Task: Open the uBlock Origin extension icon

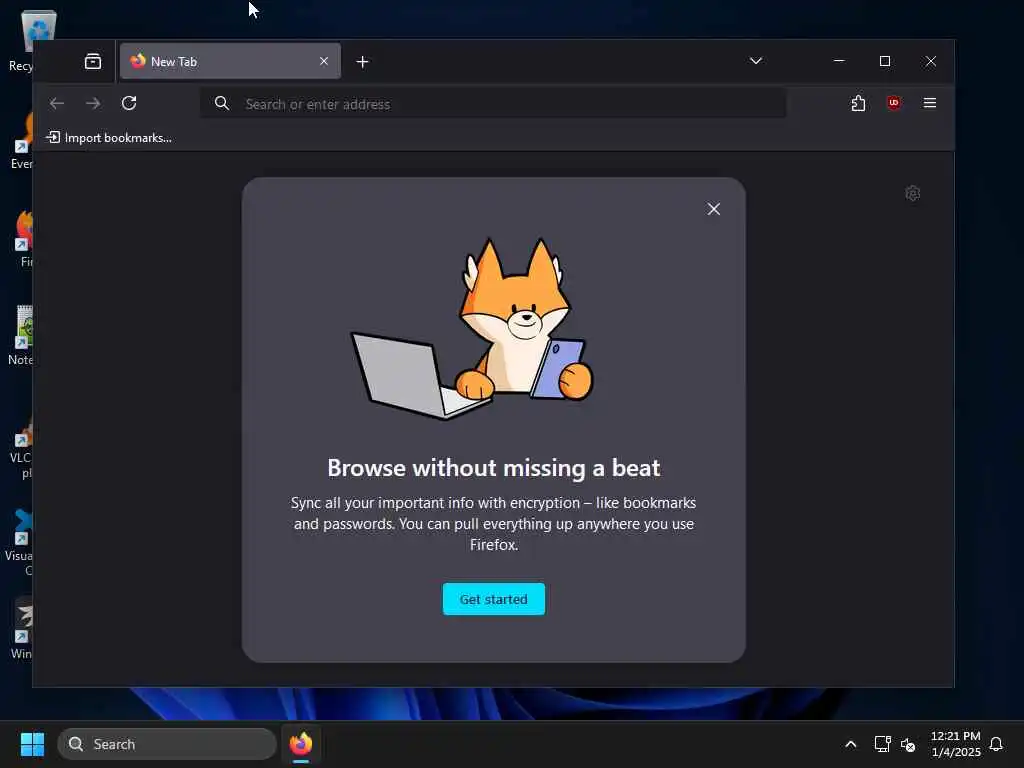Action: point(894,103)
